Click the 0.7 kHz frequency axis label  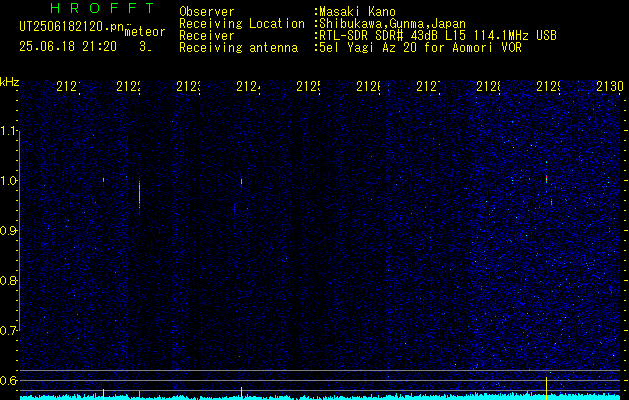click(x=8, y=331)
